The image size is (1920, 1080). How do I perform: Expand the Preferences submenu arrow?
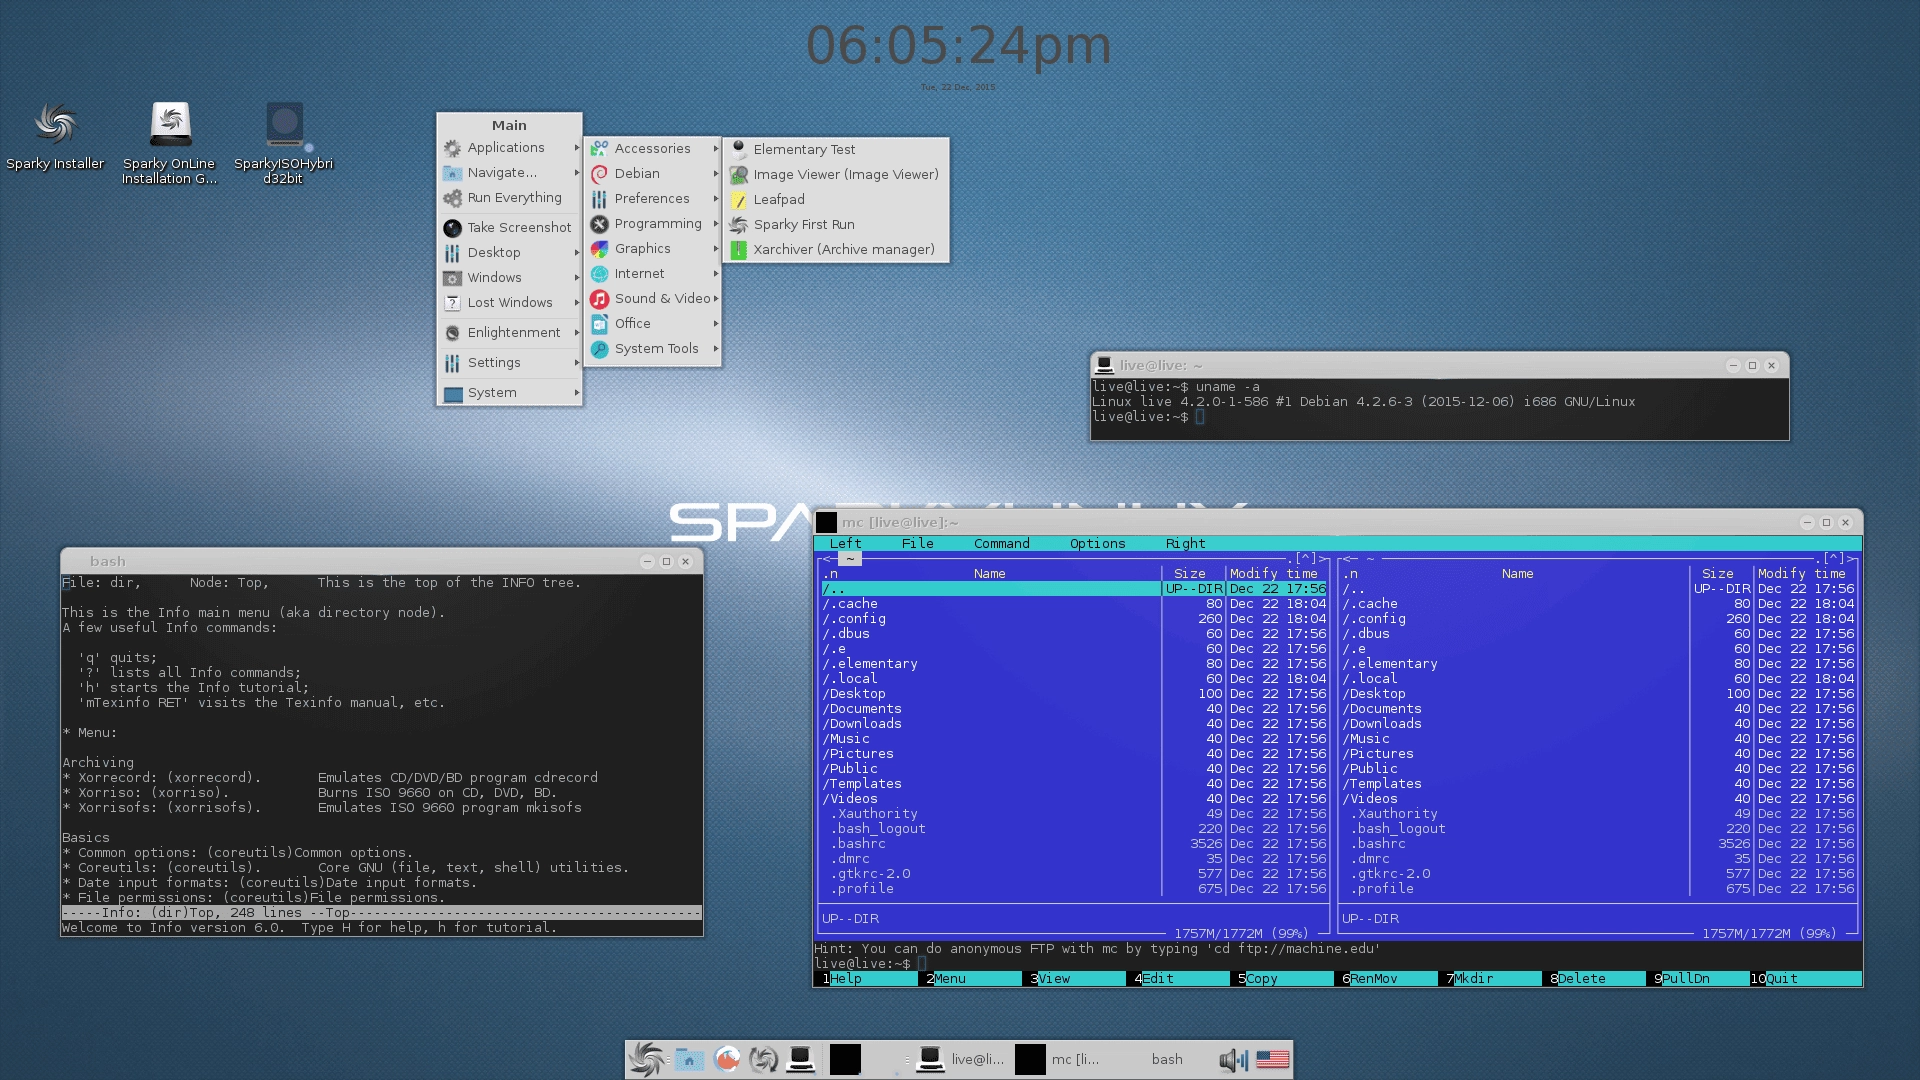[x=716, y=199]
